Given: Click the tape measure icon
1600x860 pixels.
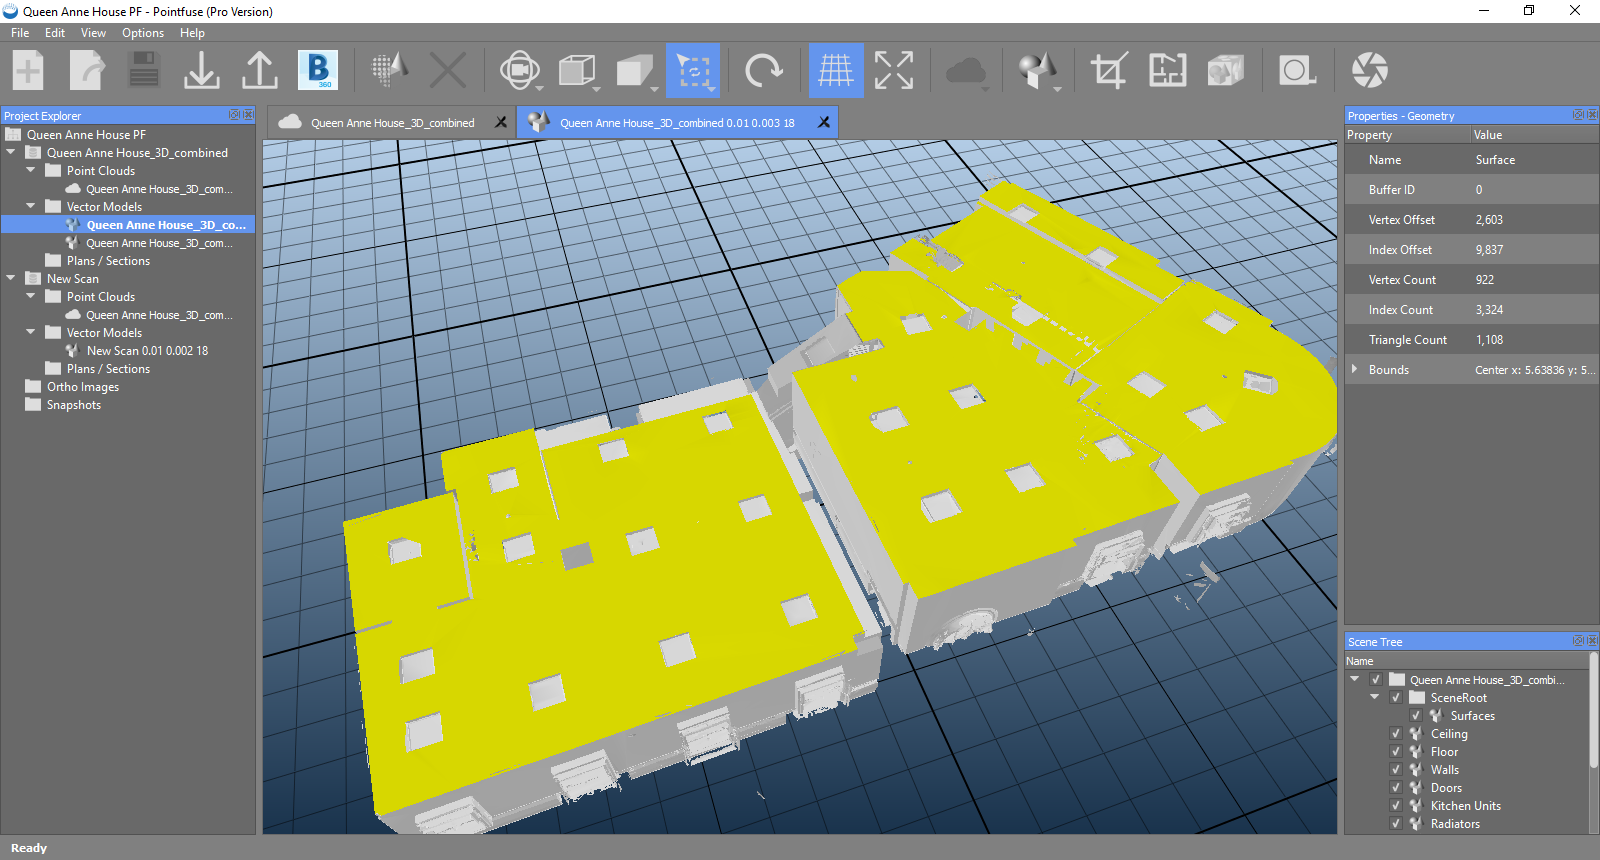Looking at the screenshot, I should pos(1297,71).
